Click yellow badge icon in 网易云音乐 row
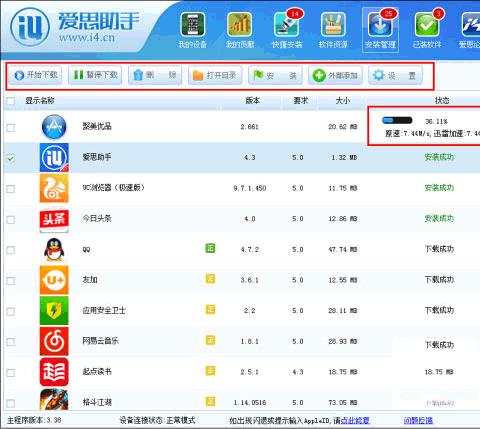 (210, 340)
